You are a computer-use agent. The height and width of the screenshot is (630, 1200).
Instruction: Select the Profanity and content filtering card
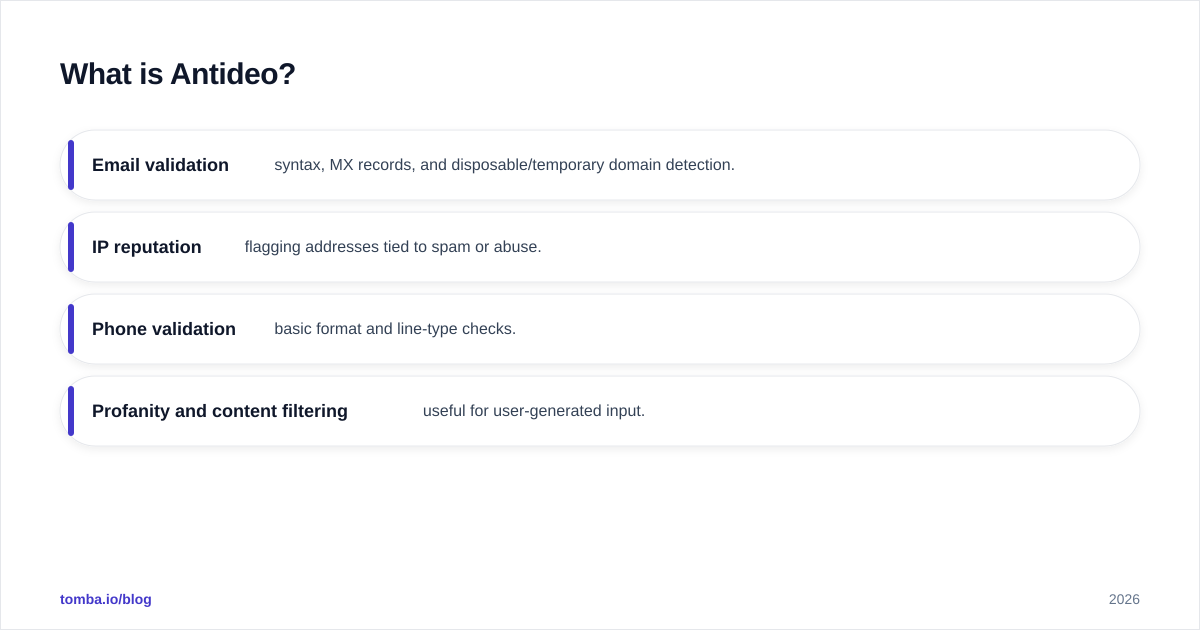pos(600,411)
